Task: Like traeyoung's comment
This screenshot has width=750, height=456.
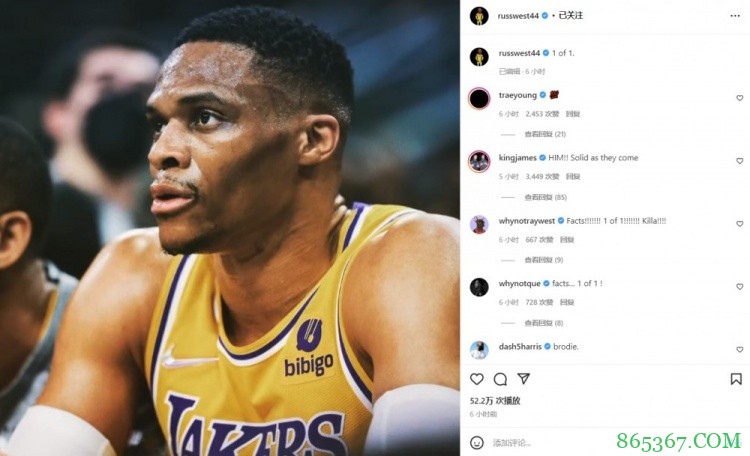Action: 740,98
